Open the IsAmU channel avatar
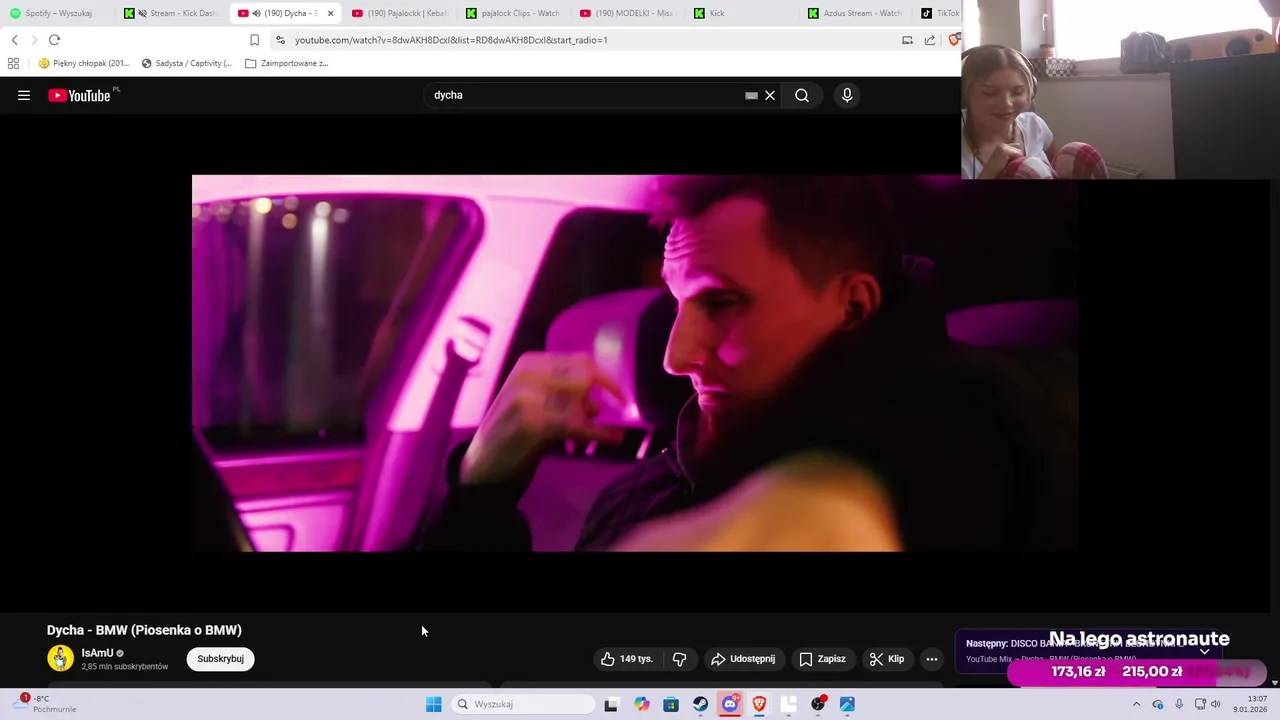1280x720 pixels. tap(60, 658)
